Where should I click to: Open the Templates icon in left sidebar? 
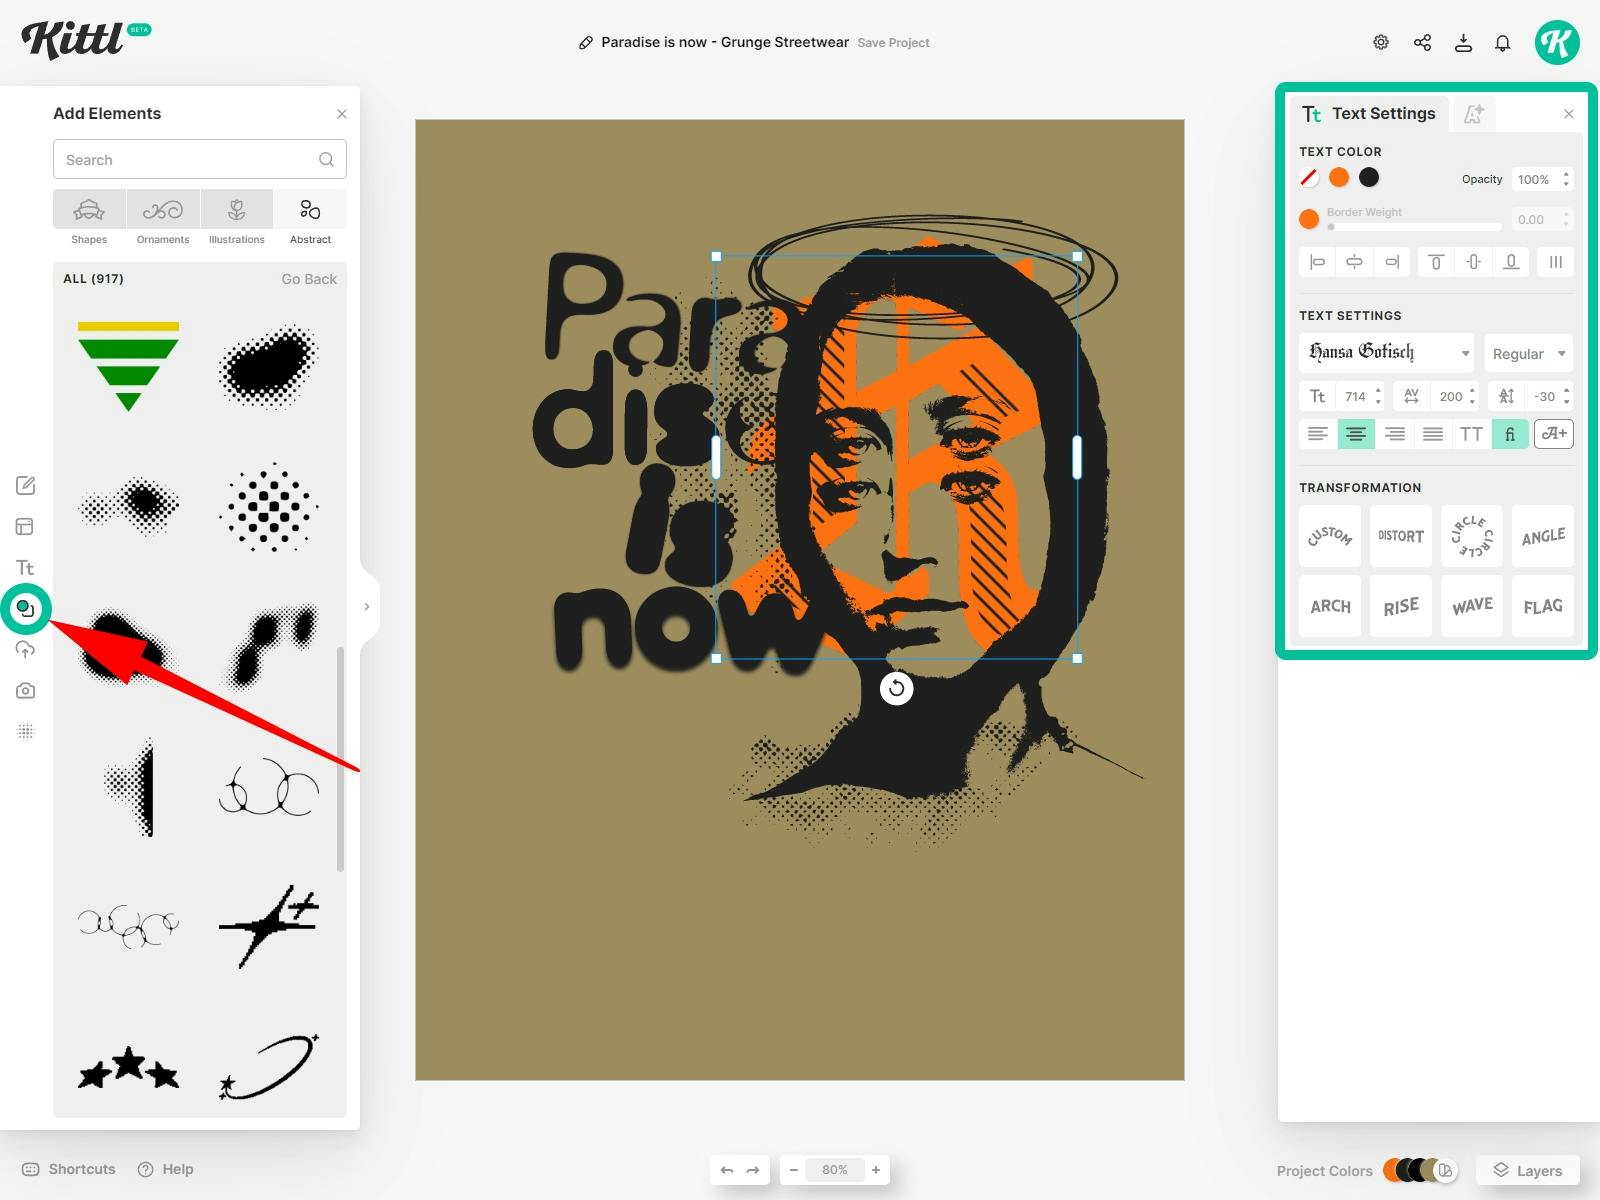[25, 527]
